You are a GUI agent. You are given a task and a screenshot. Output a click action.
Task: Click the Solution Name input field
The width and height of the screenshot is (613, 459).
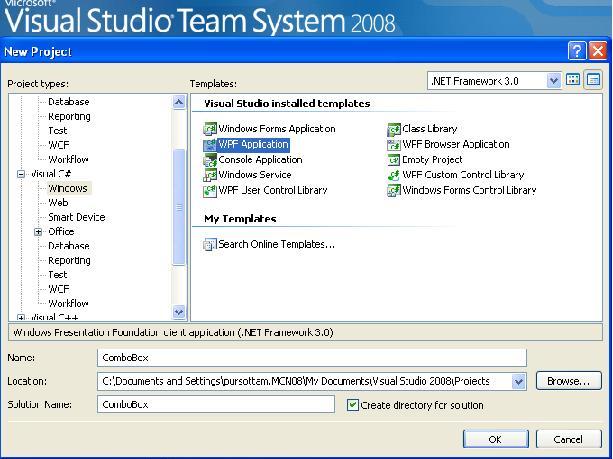(216, 404)
